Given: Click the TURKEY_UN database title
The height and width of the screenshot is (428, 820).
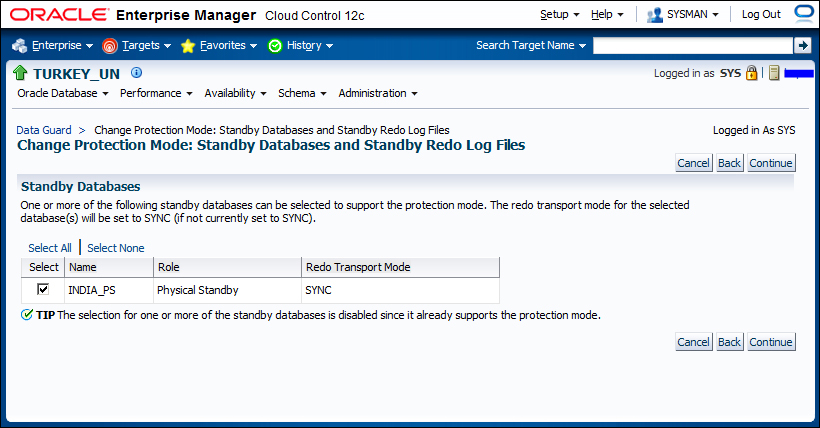Looking at the screenshot, I should pyautogui.click(x=76, y=74).
